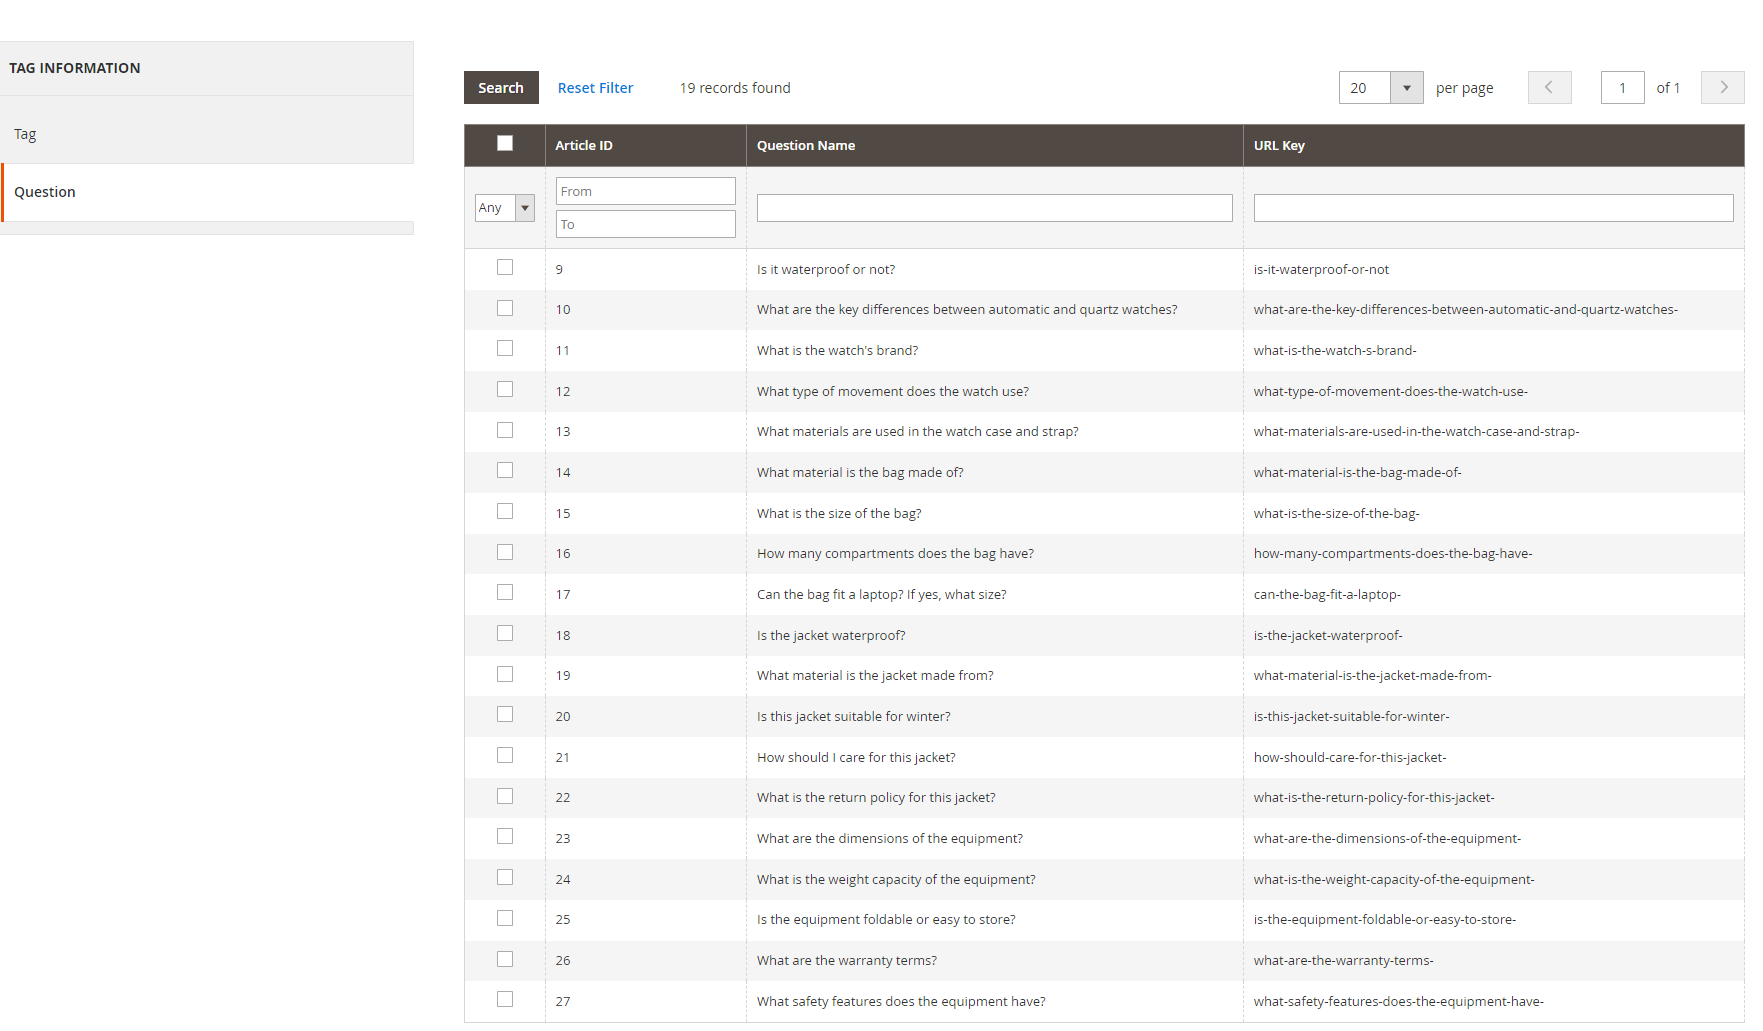Click URL key 'is-it-waterproof-or-not'

[1321, 269]
